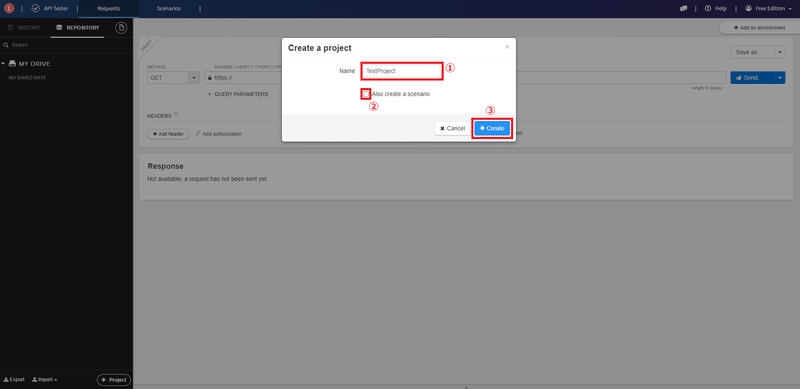
Task: Expand the bottom panel chevron
Action: coord(466,386)
